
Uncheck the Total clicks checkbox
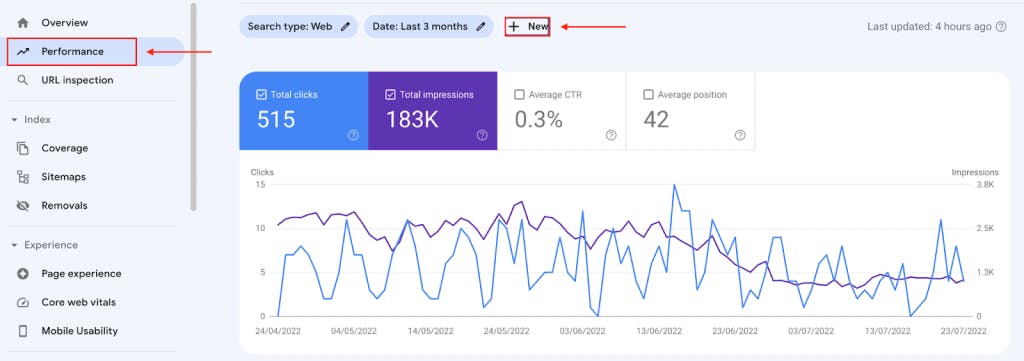(261, 95)
